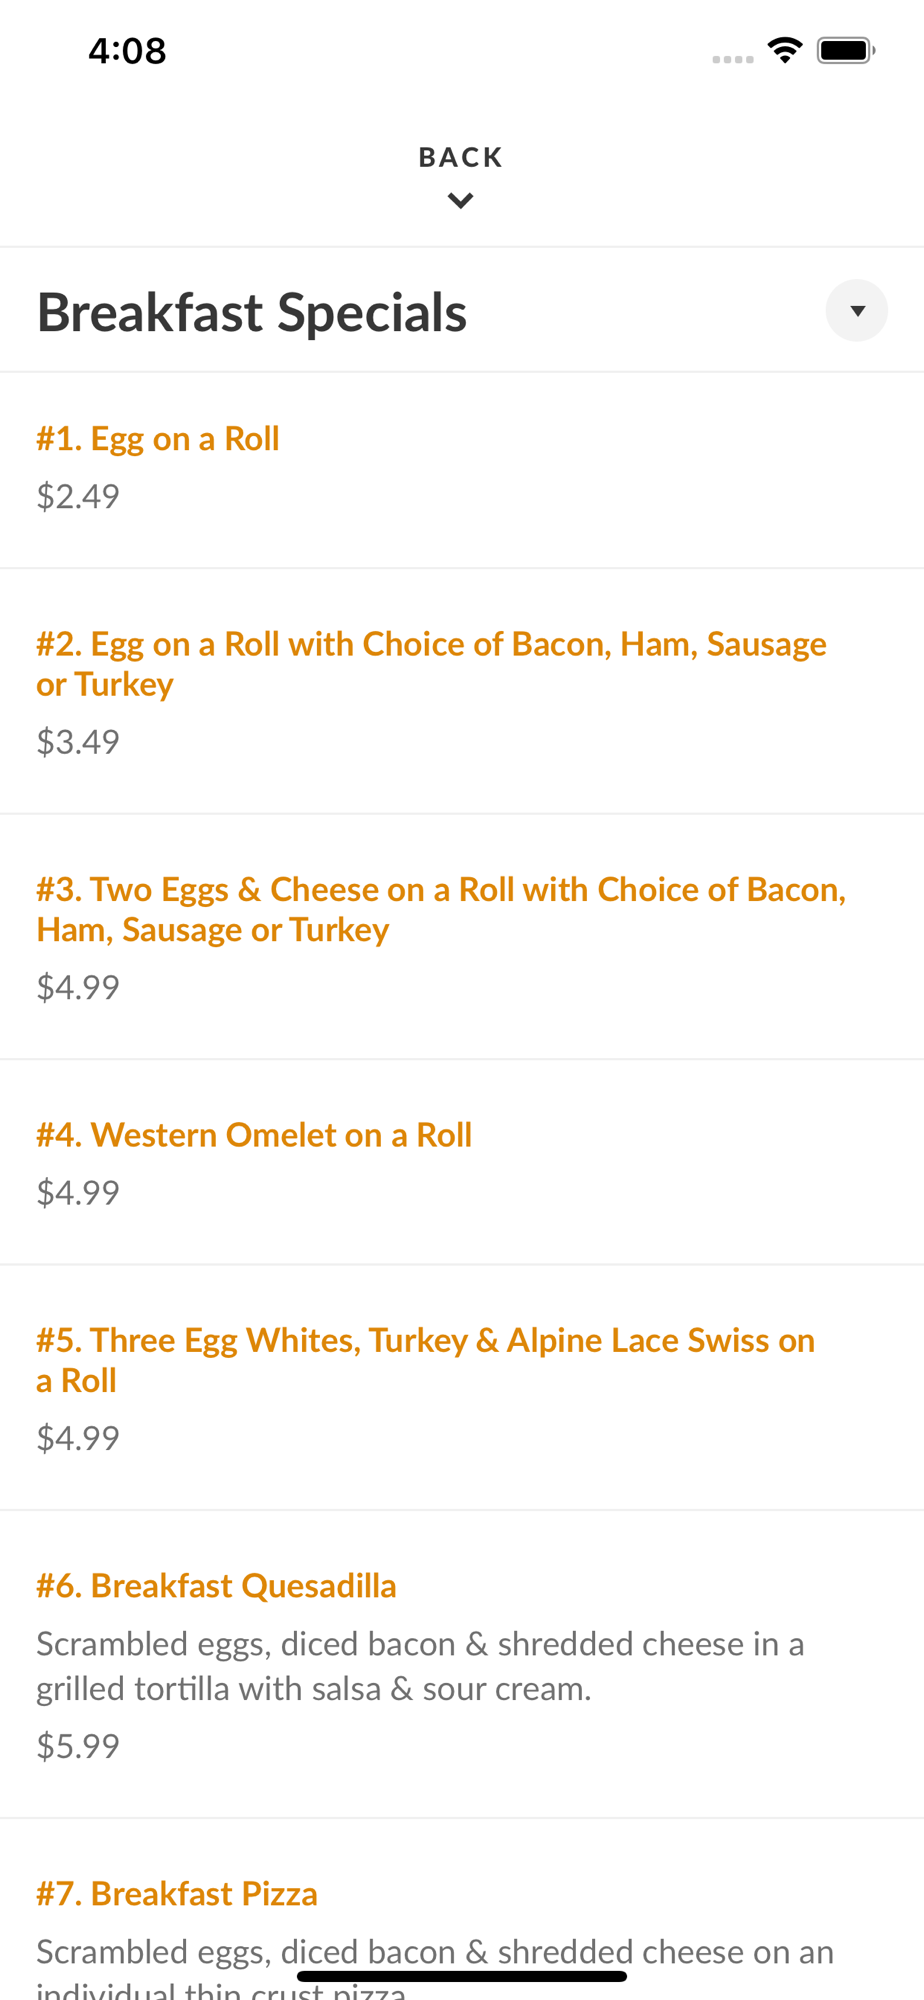Tap the $2.49 price of Egg on a Roll
This screenshot has width=924, height=2000.
78,496
